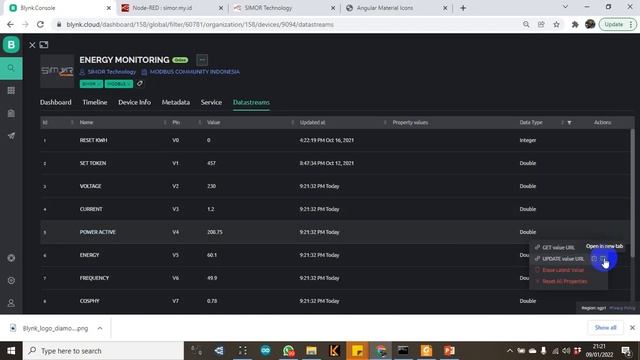The width and height of the screenshot is (640, 360).
Task: Open the grid templates icon in sidebar
Action: 11,90
